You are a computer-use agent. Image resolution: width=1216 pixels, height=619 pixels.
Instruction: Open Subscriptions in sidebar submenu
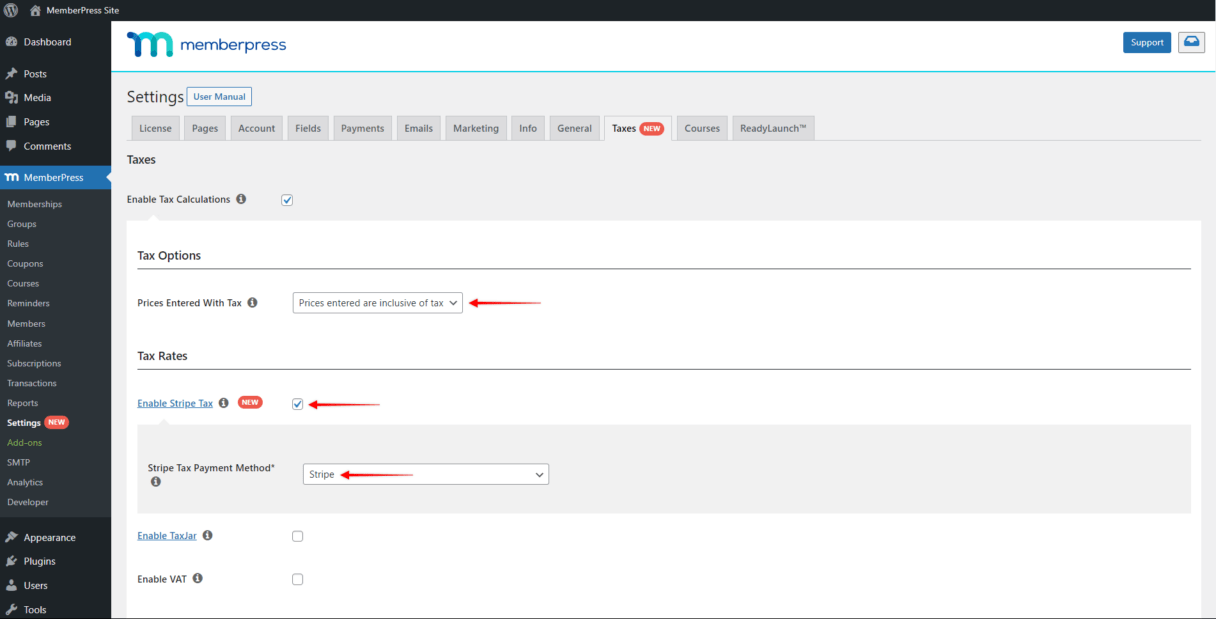pyautogui.click(x=34, y=363)
